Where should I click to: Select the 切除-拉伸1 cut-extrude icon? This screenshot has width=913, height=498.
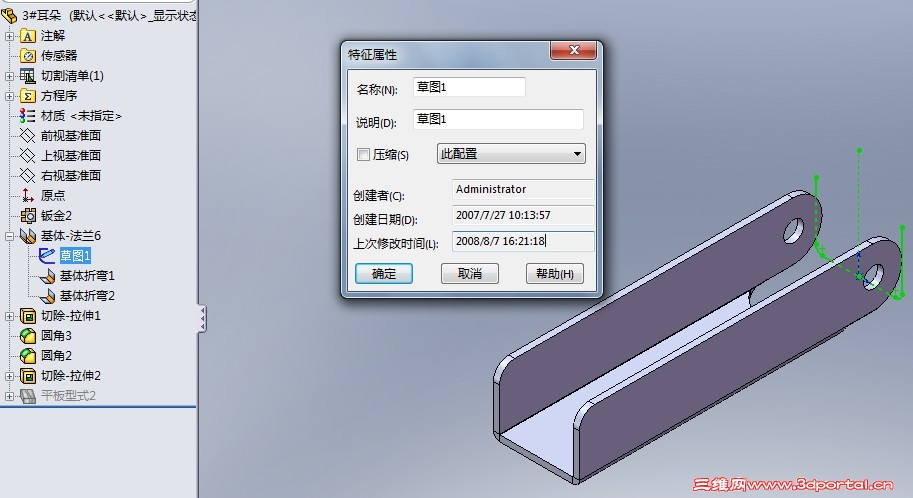[27, 316]
